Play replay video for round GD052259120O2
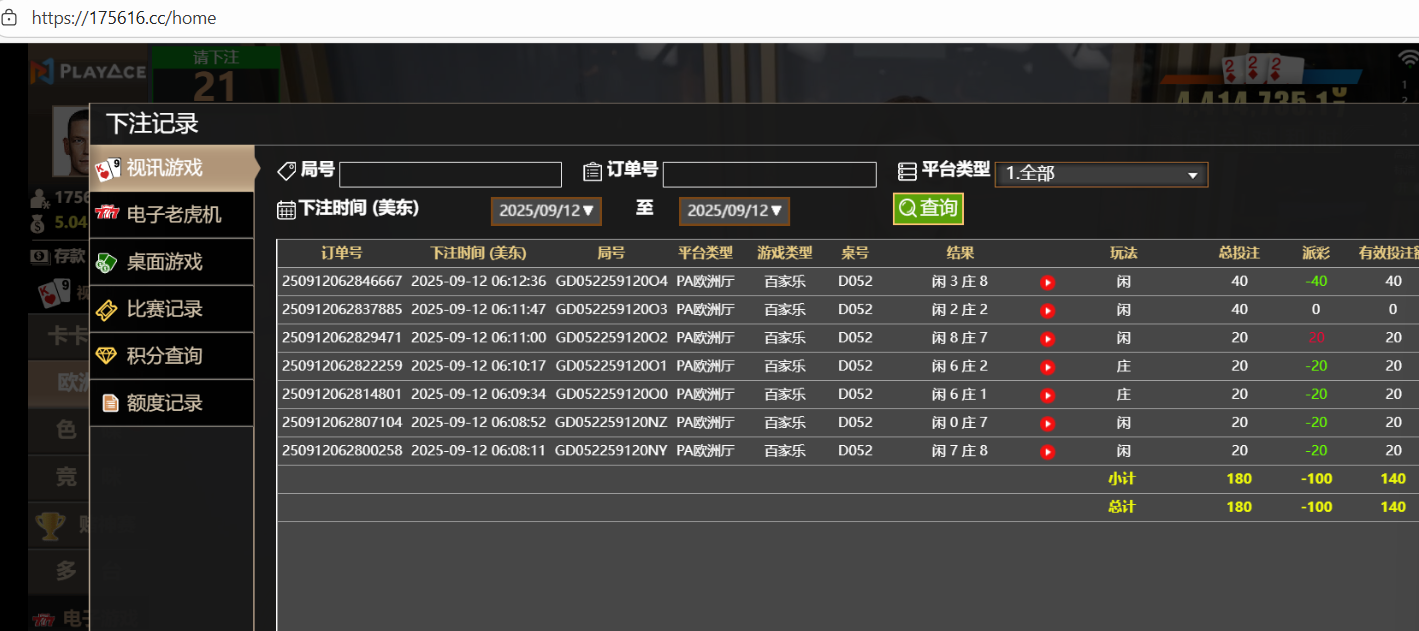 (1047, 339)
